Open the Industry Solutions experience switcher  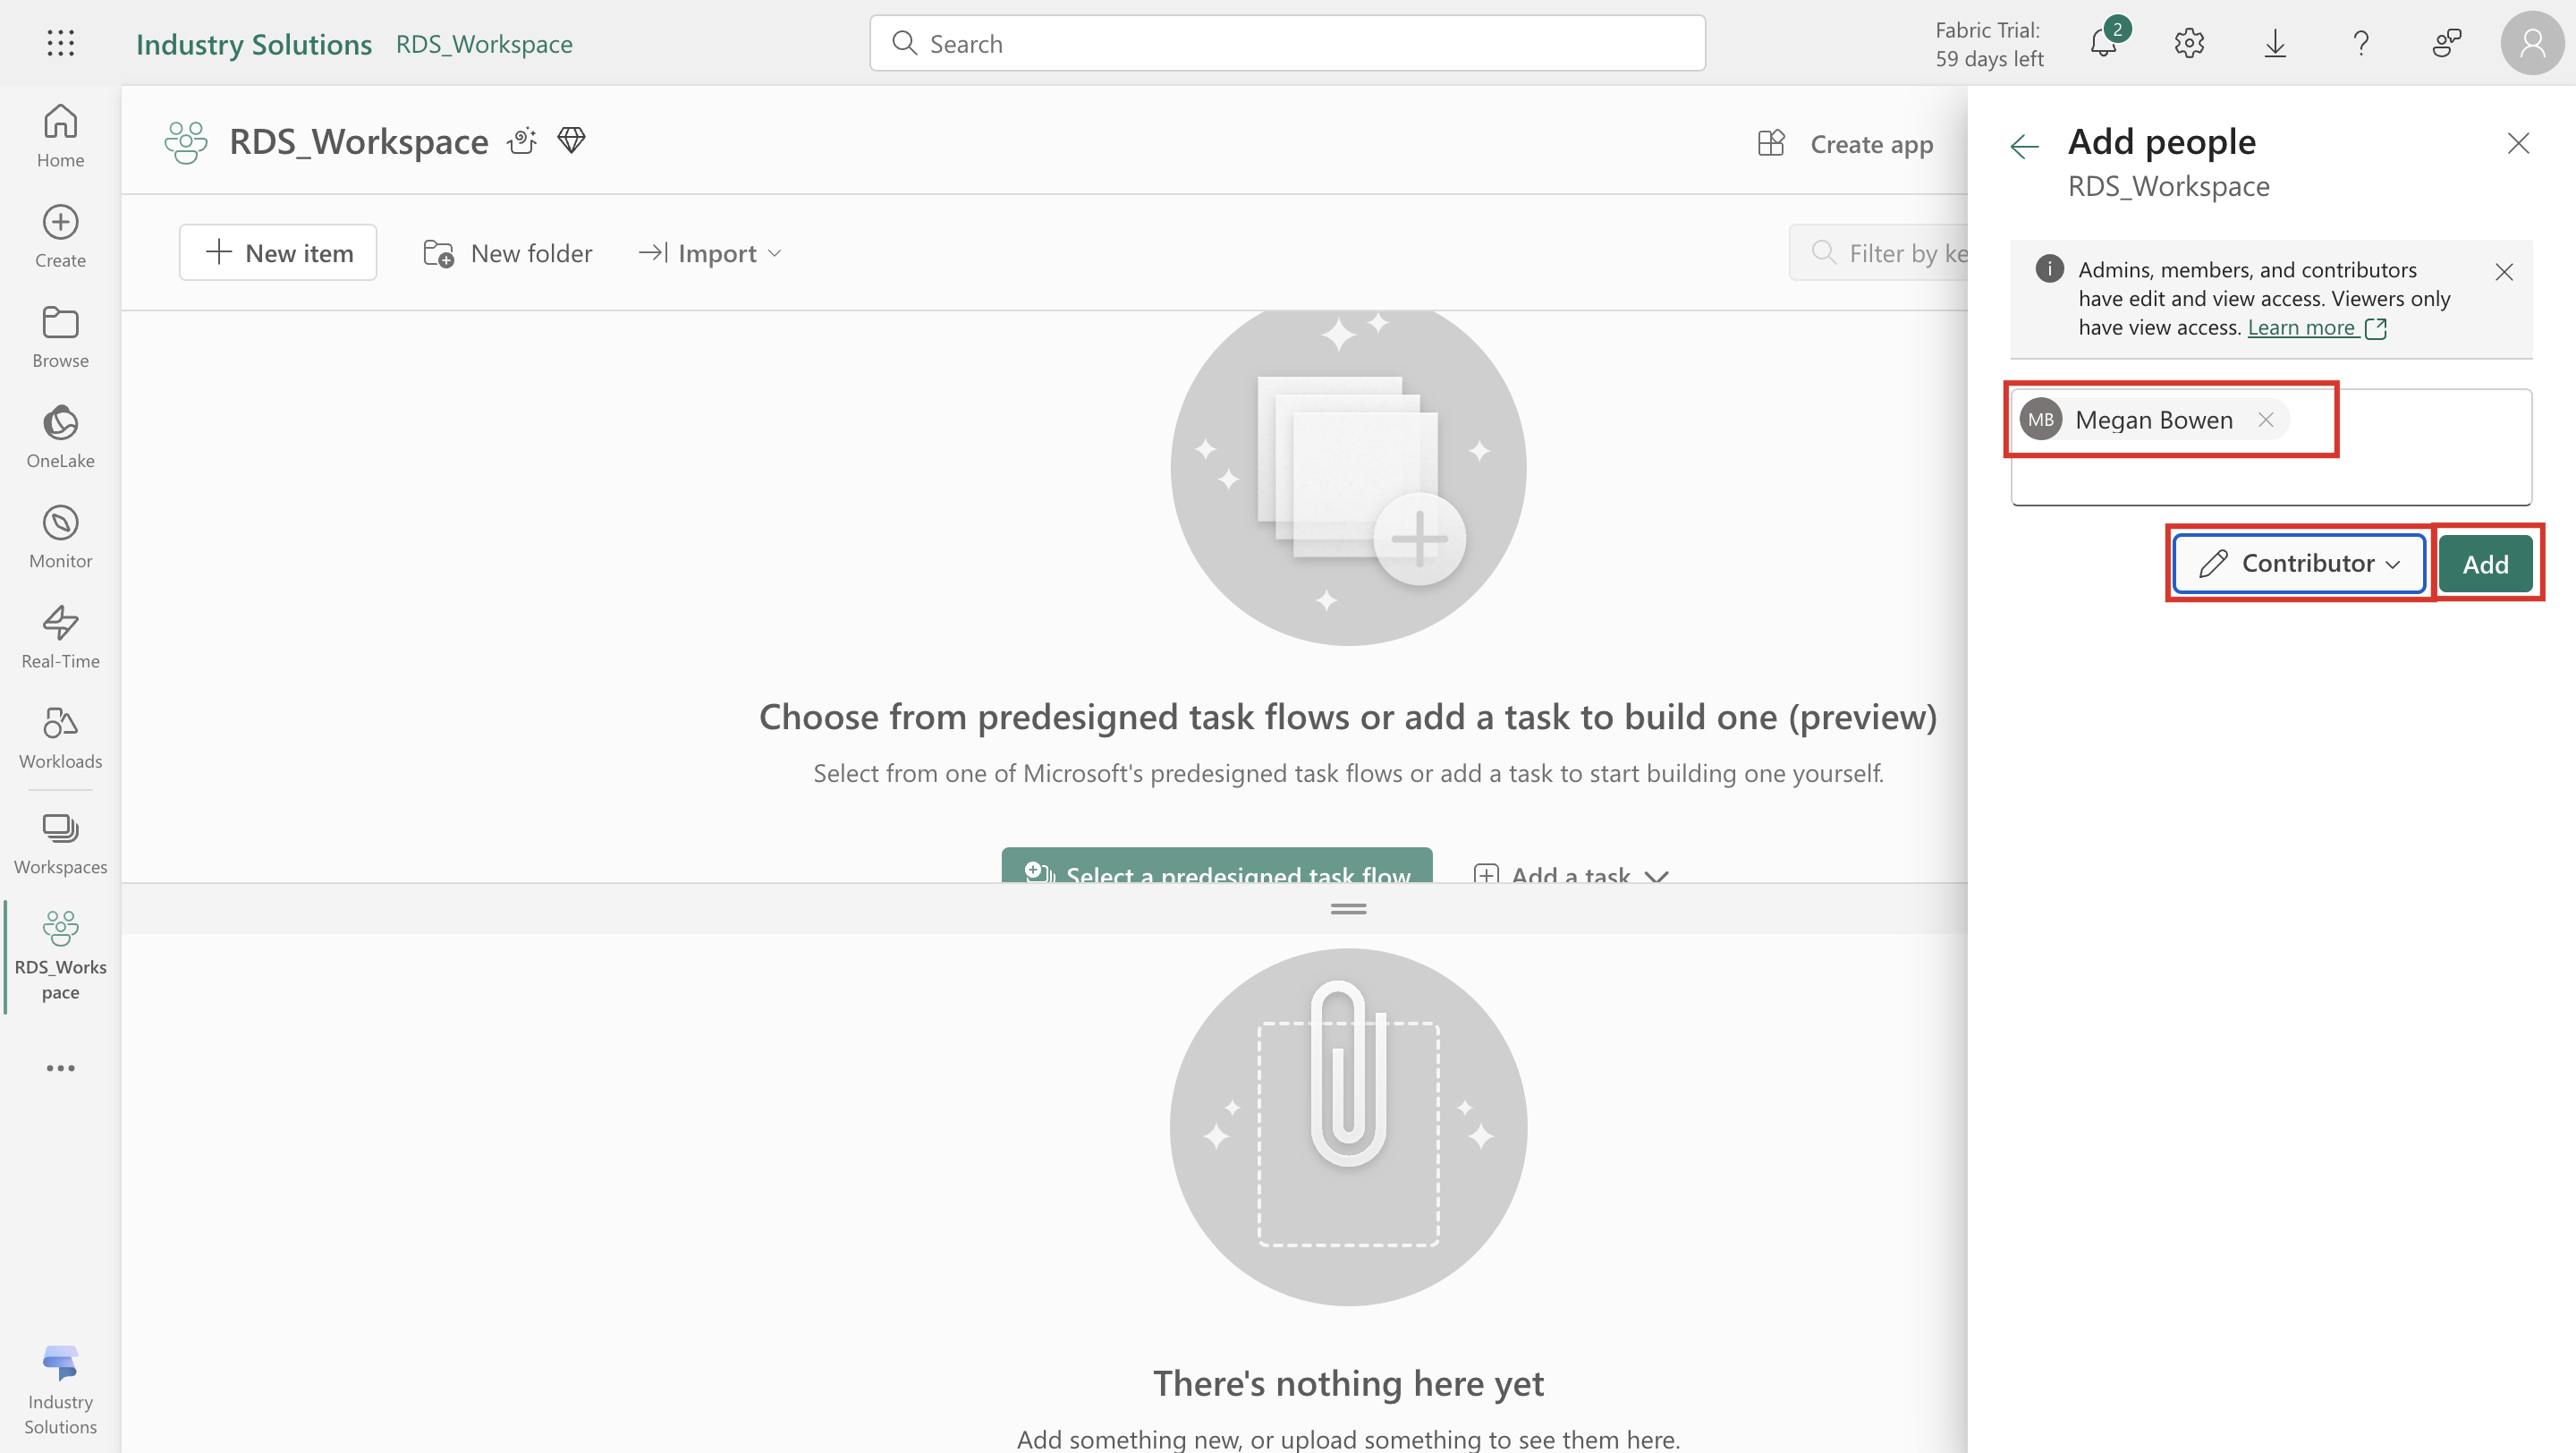click(x=60, y=1390)
